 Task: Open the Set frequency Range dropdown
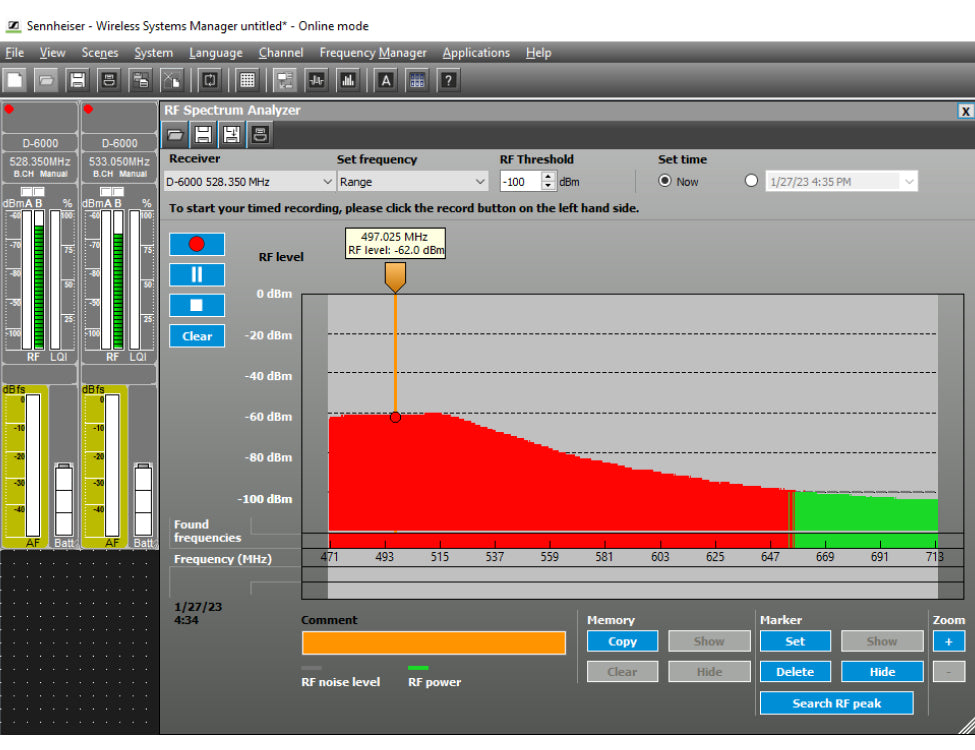click(479, 182)
